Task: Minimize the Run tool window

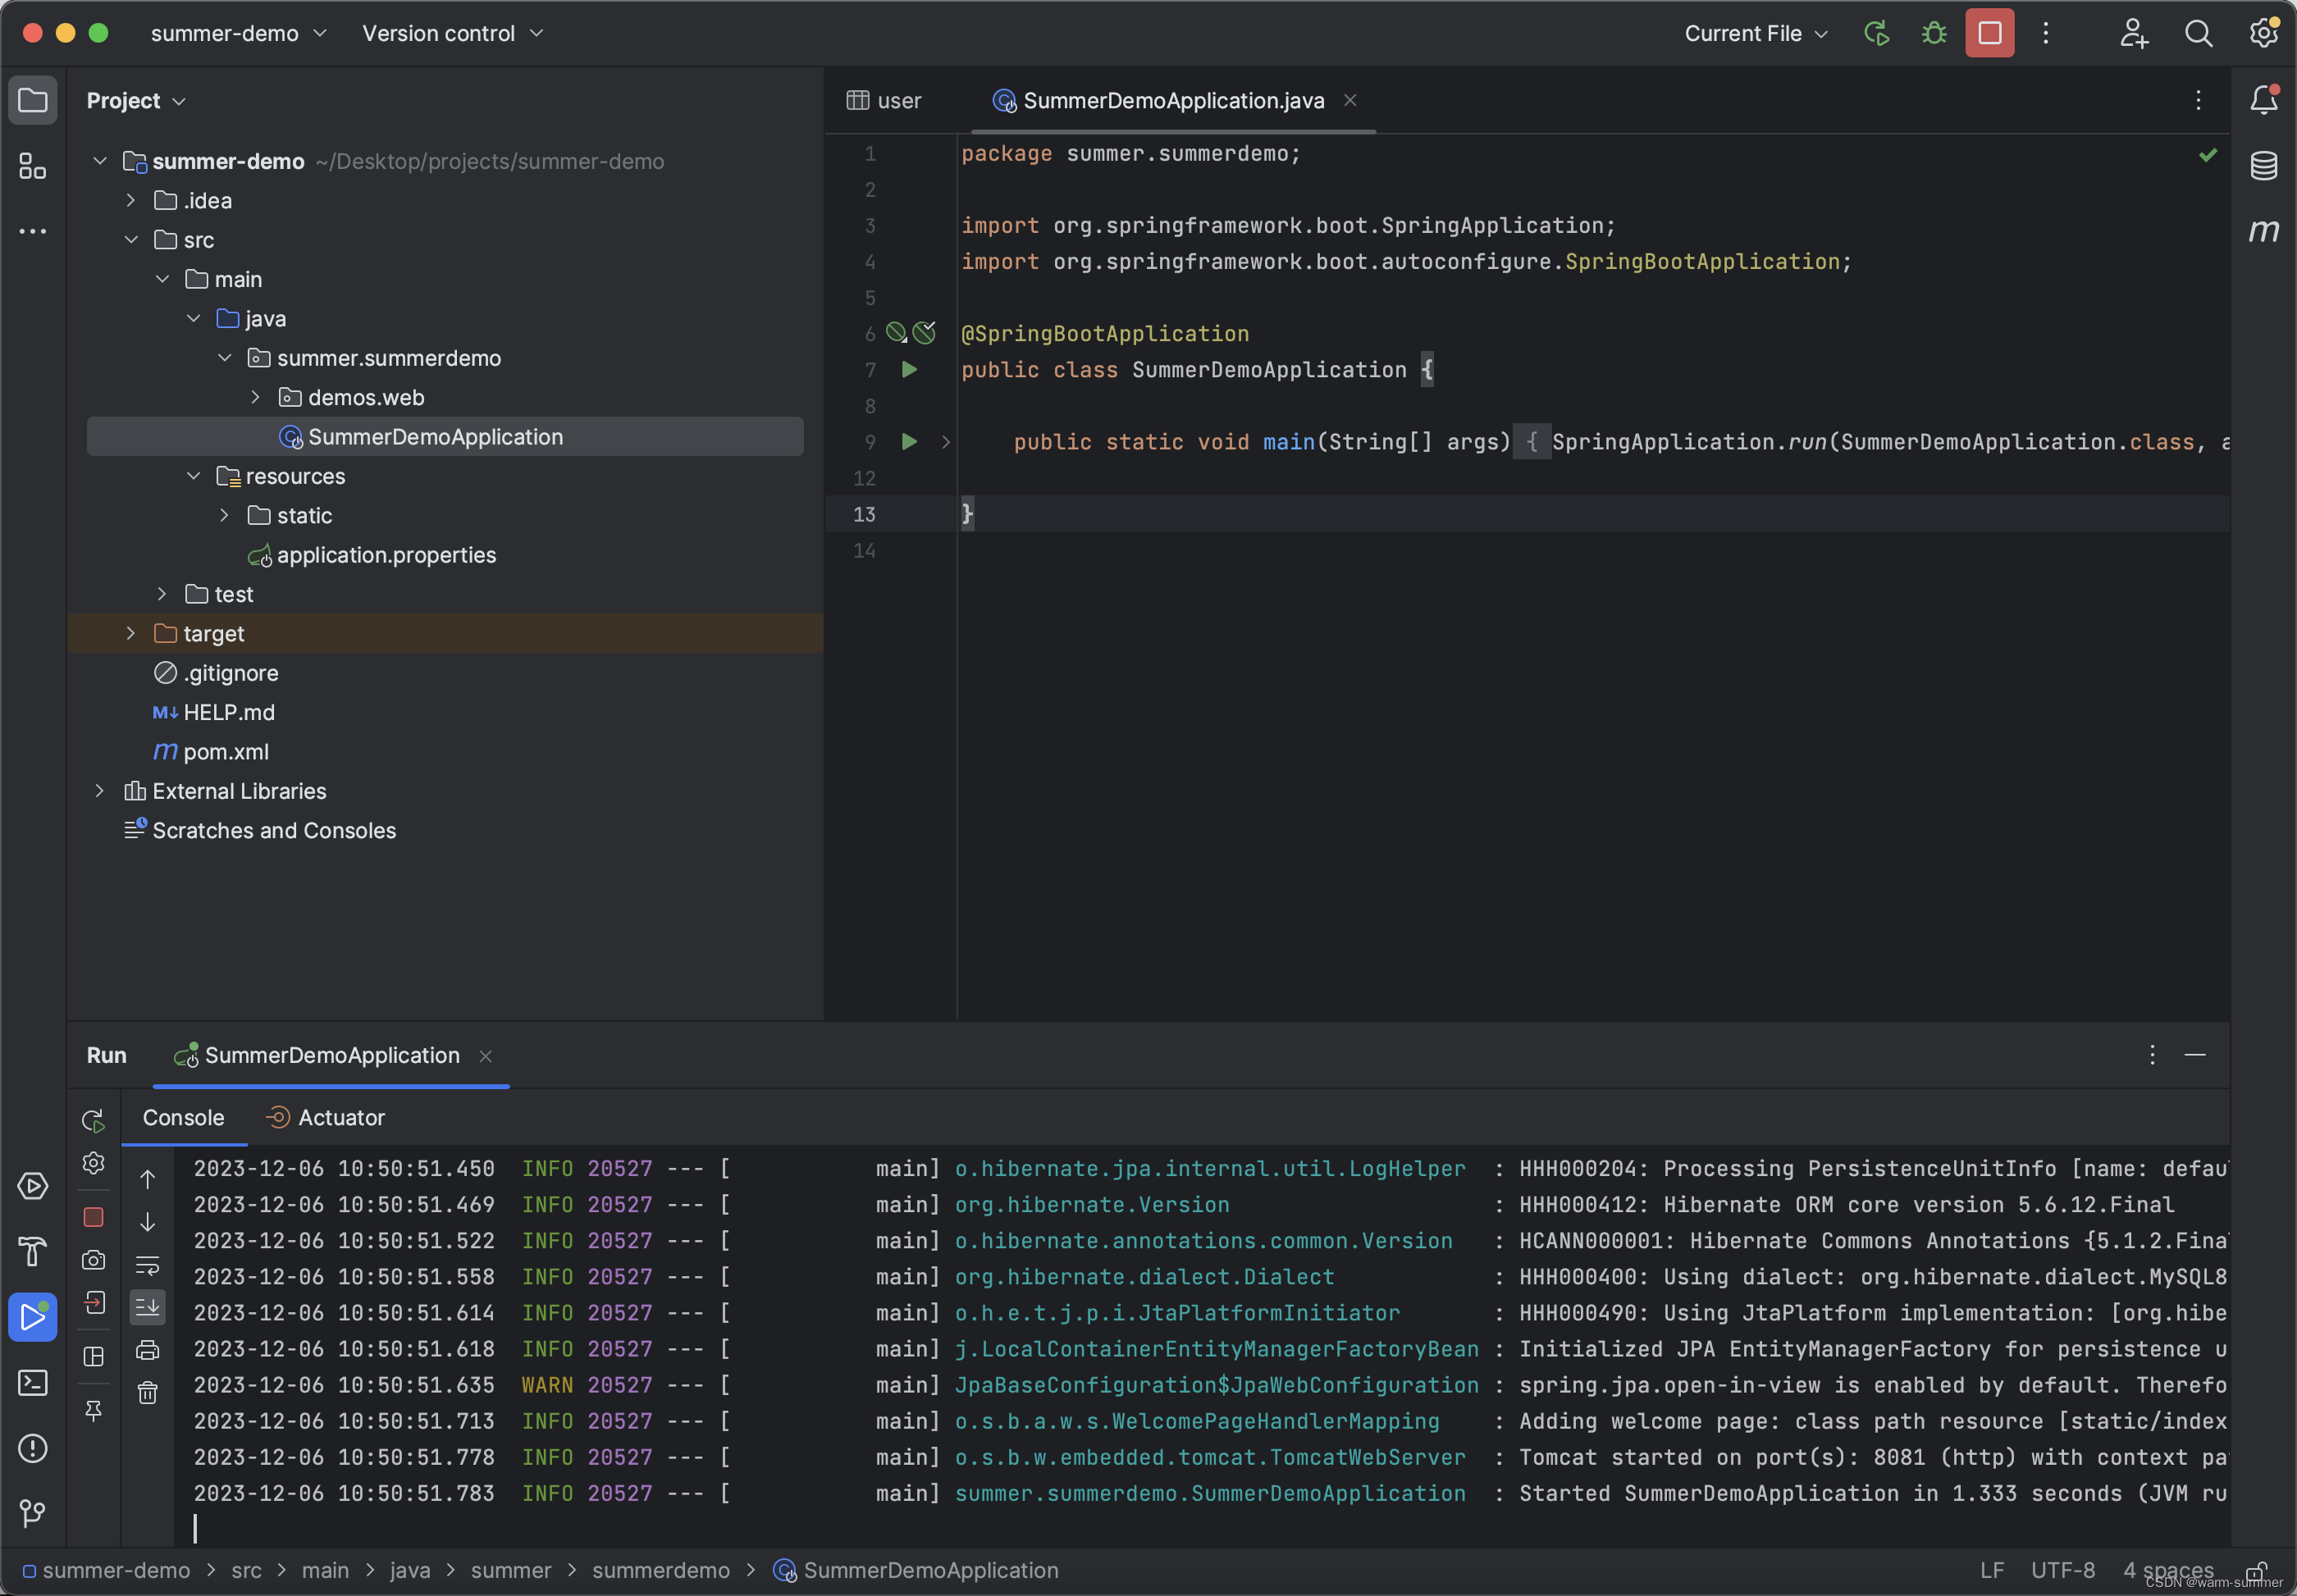Action: [2195, 1055]
